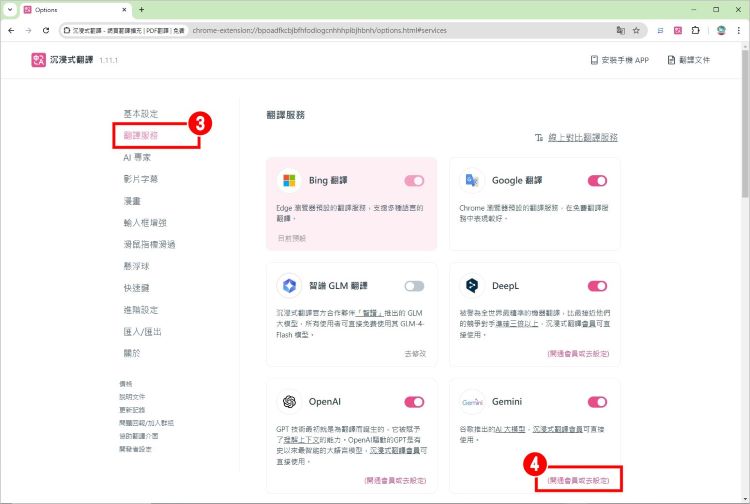Click 開通會員或去設定 in the Gemini card
The height and width of the screenshot is (504, 750).
(578, 480)
